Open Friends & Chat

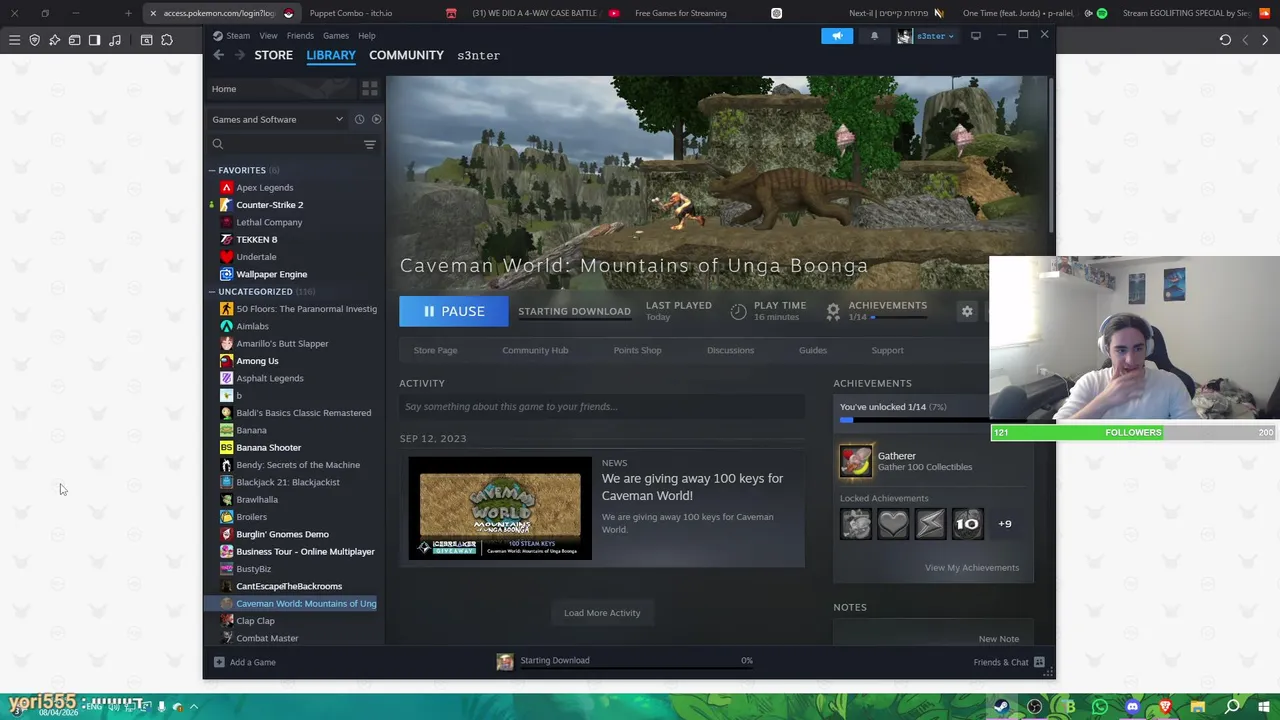1009,662
